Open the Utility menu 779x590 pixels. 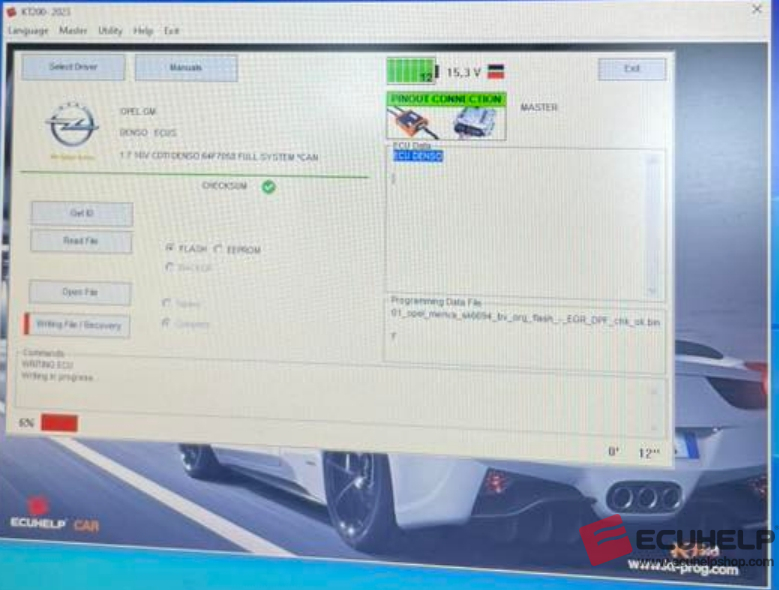click(110, 31)
